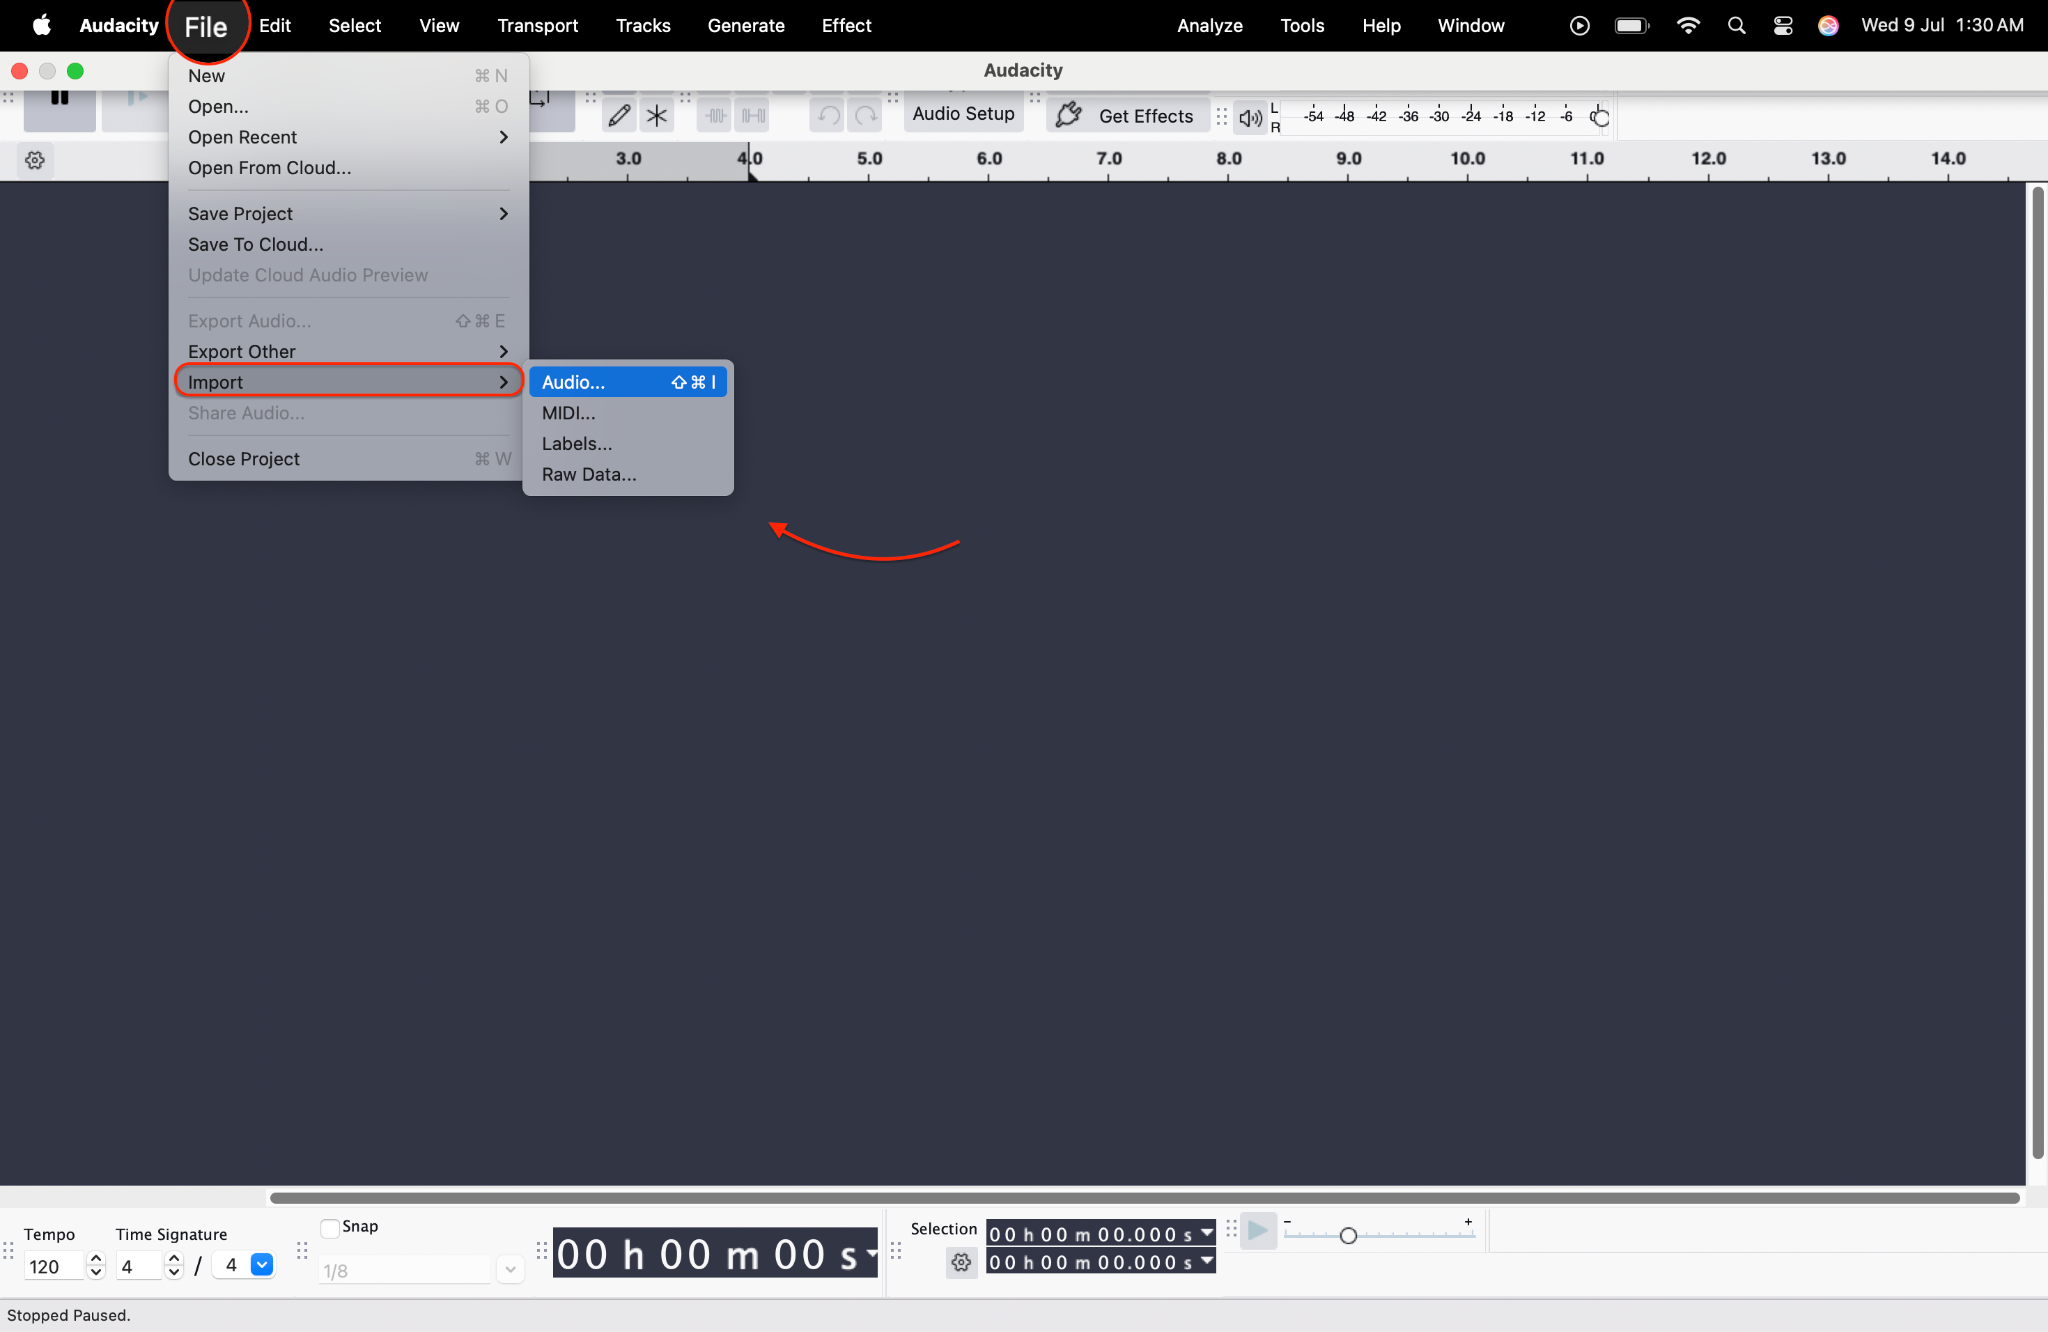Select Close Project menu item

348,459
